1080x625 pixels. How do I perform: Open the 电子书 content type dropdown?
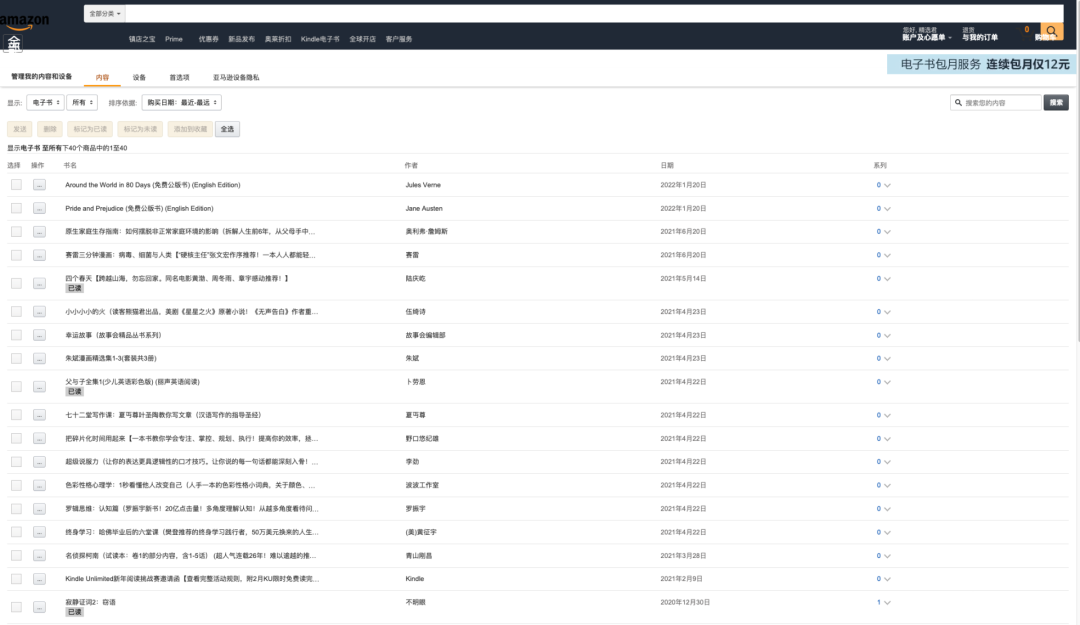click(45, 103)
